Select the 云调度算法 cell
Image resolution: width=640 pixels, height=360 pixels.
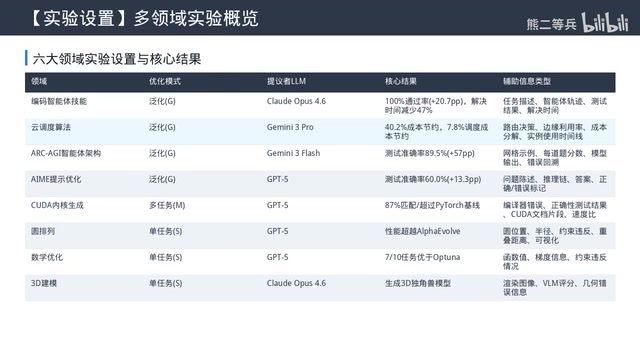[x=51, y=127]
